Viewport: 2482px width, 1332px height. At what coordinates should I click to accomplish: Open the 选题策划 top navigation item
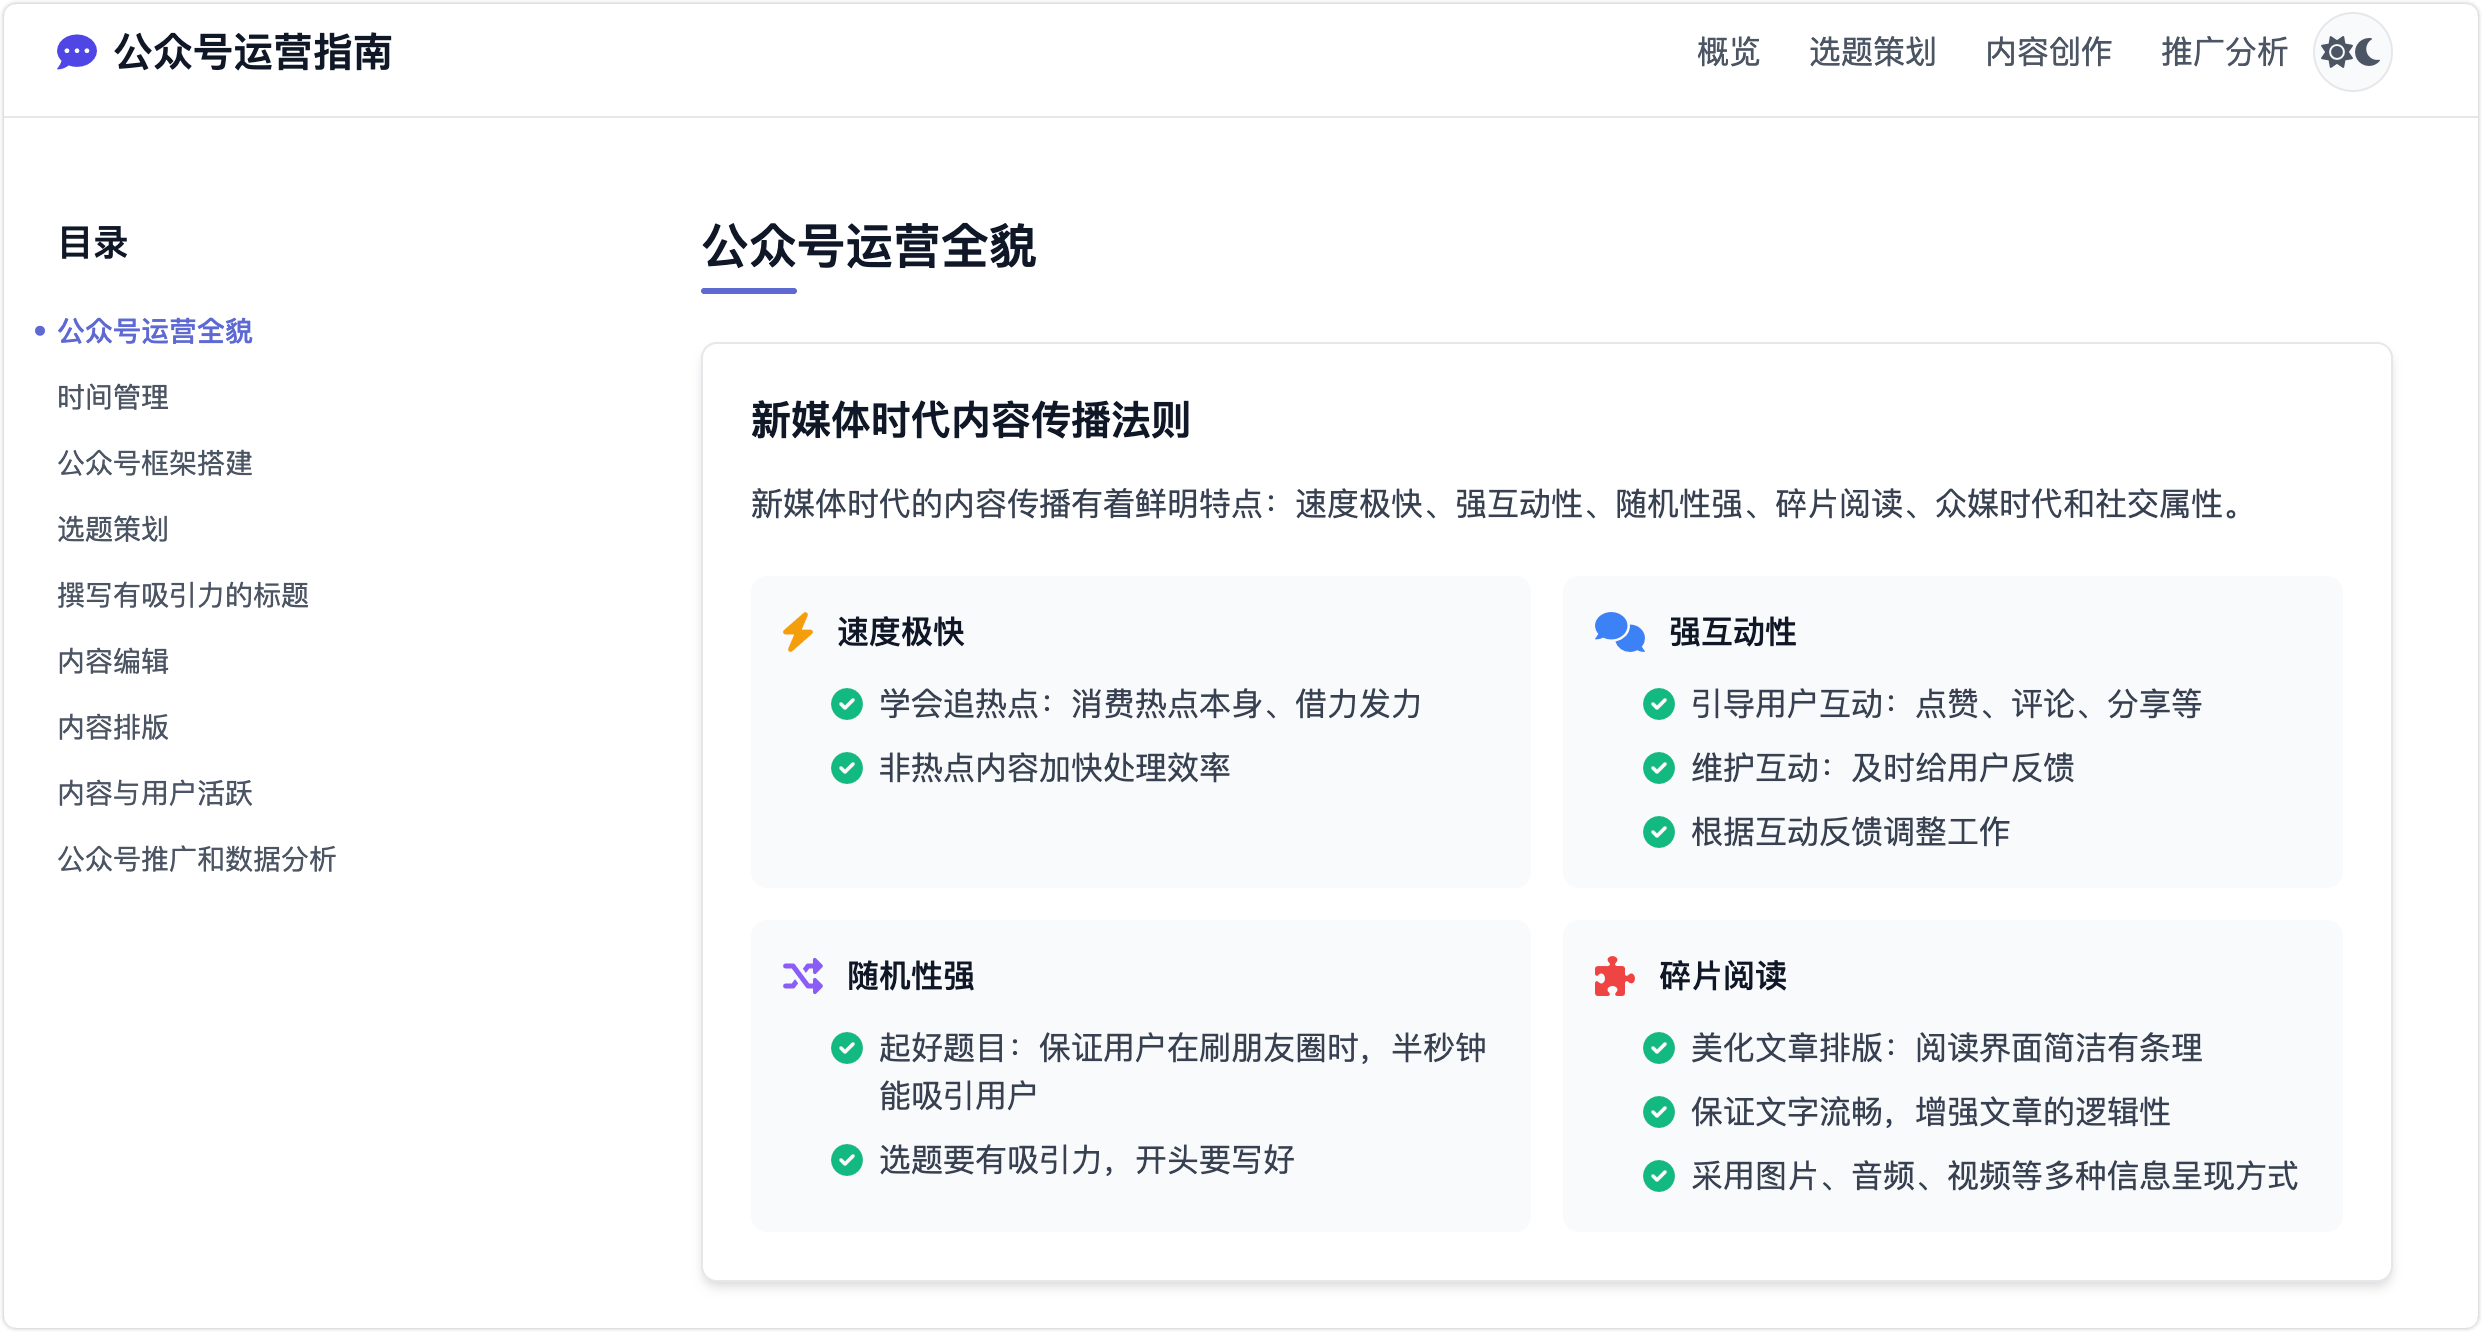1872,52
